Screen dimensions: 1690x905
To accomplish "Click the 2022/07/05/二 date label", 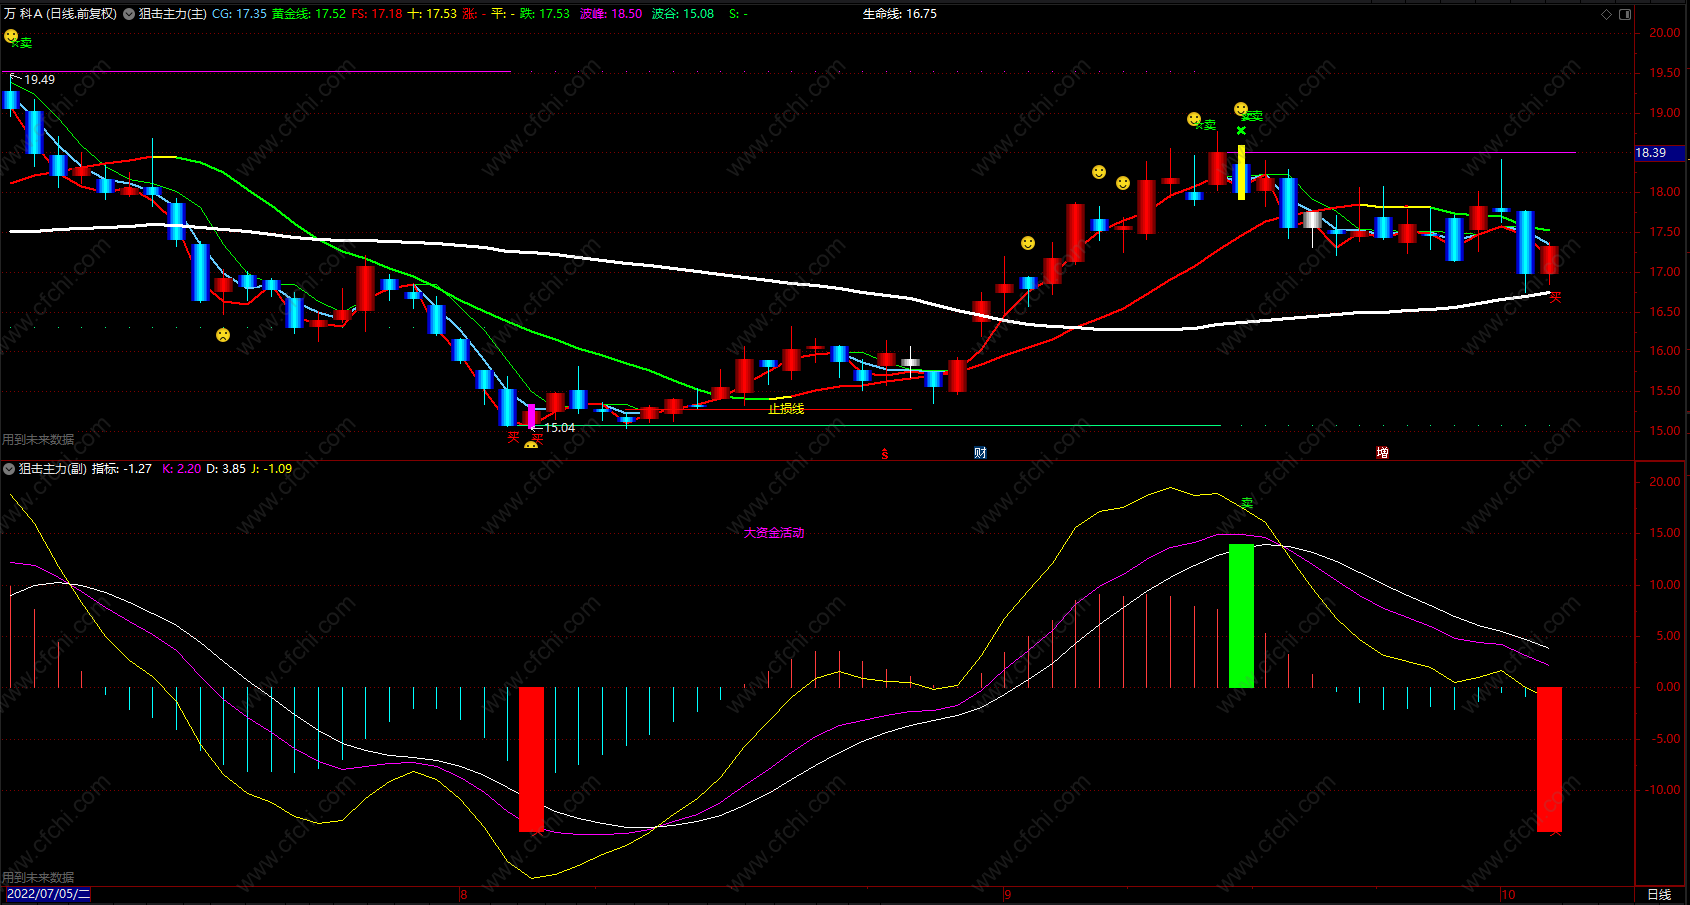I will pyautogui.click(x=48, y=894).
